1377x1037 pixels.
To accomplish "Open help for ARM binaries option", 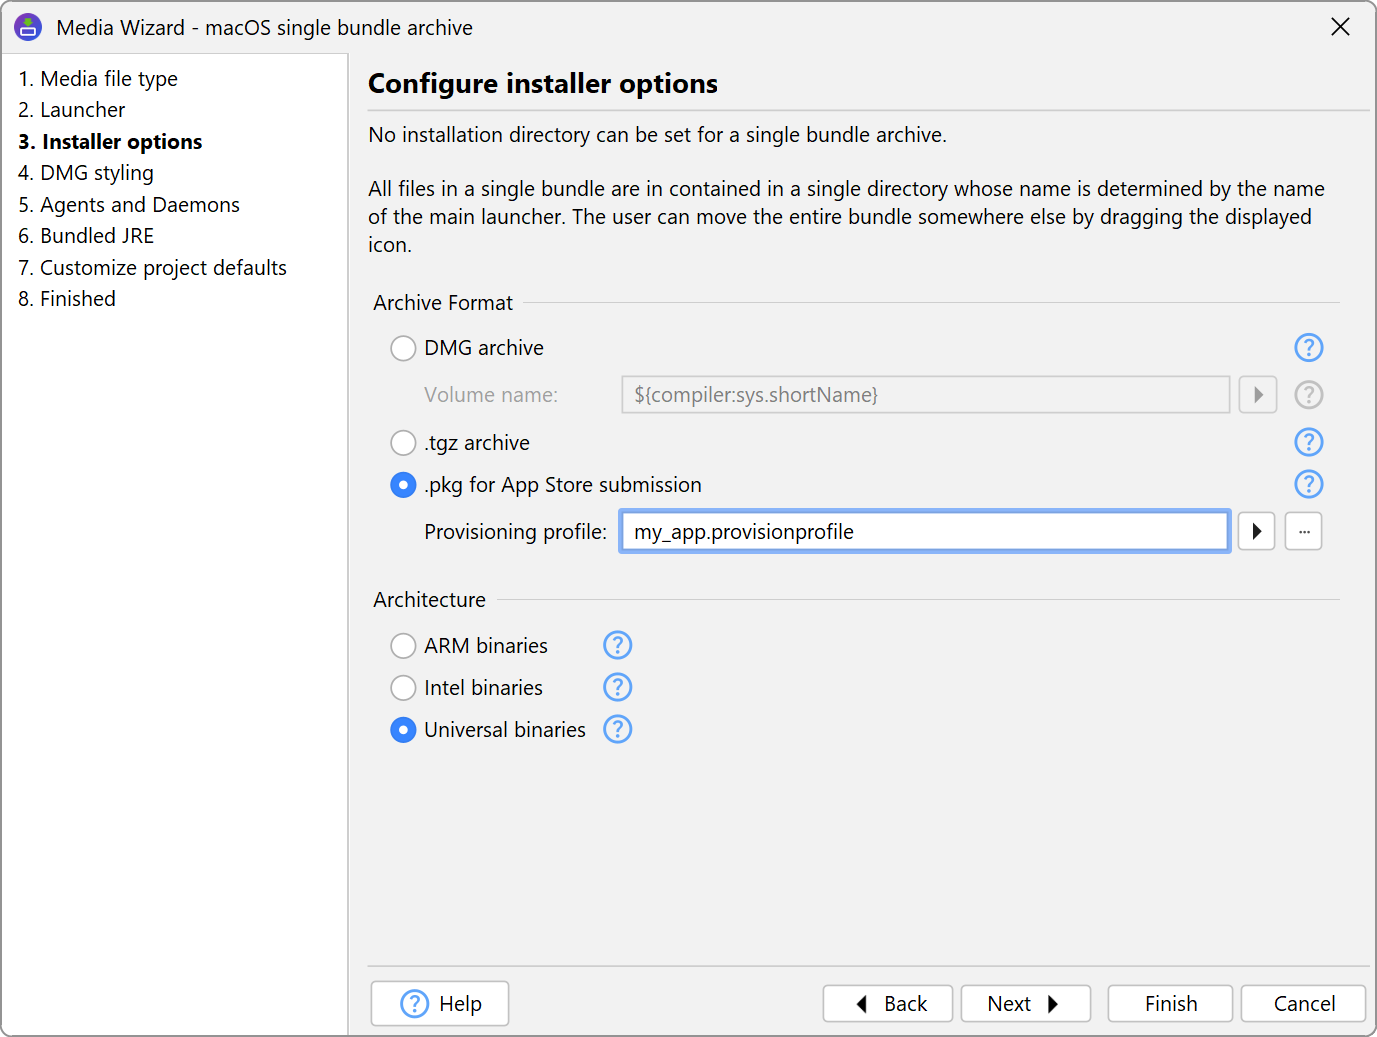I will pyautogui.click(x=617, y=646).
